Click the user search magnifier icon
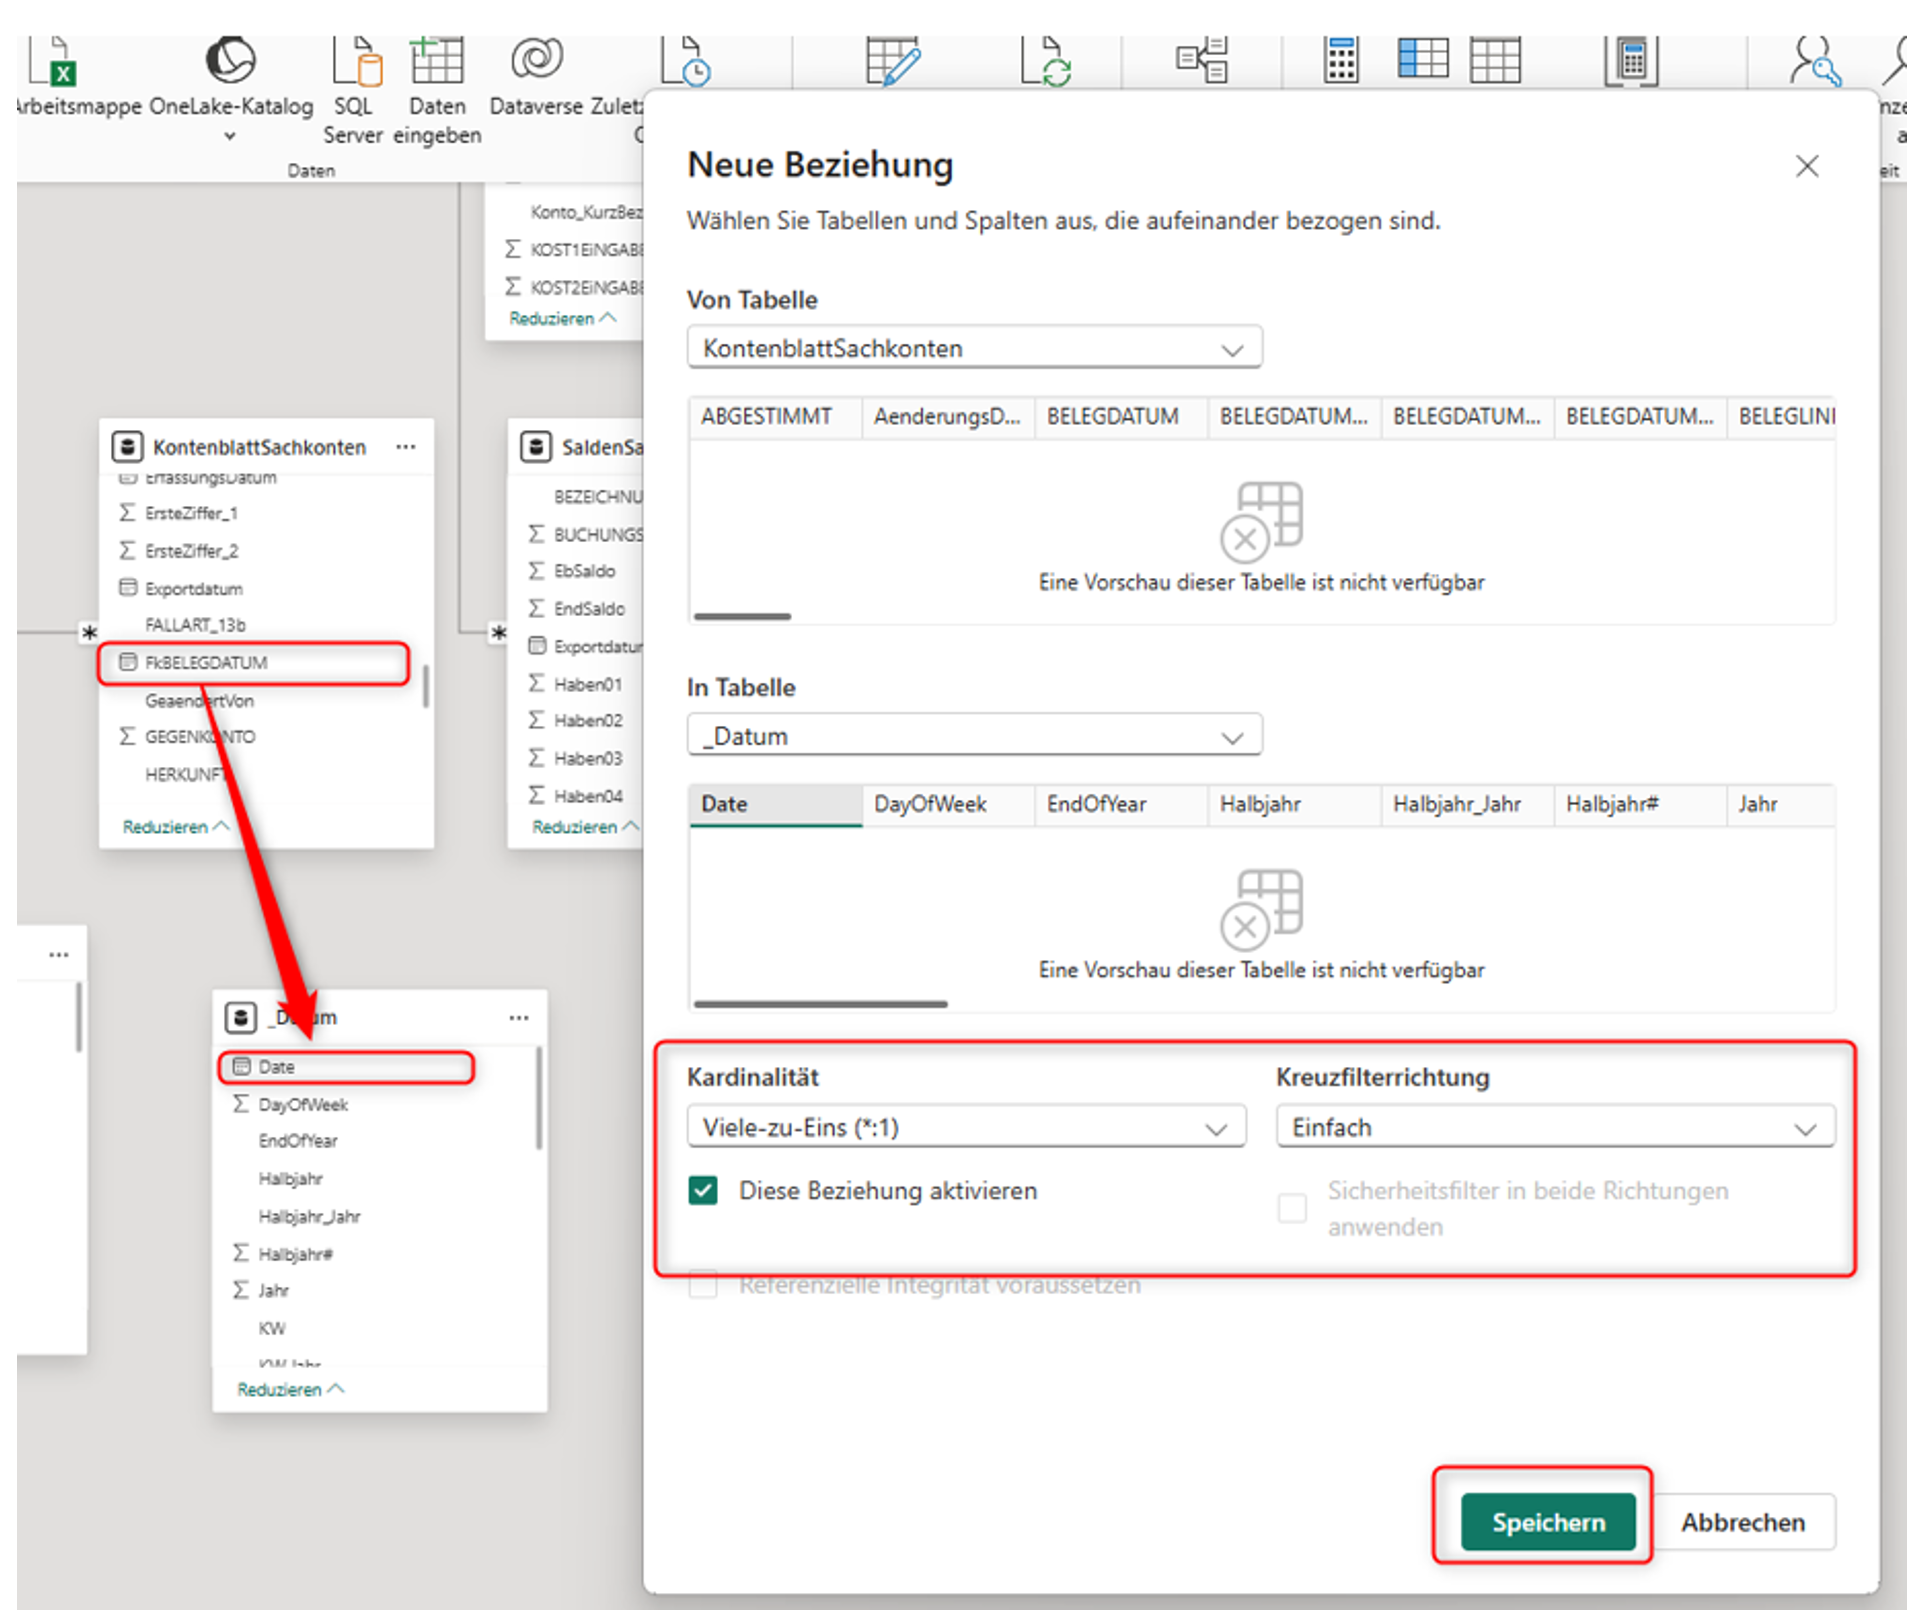The height and width of the screenshot is (1621, 1929). pos(1816,62)
